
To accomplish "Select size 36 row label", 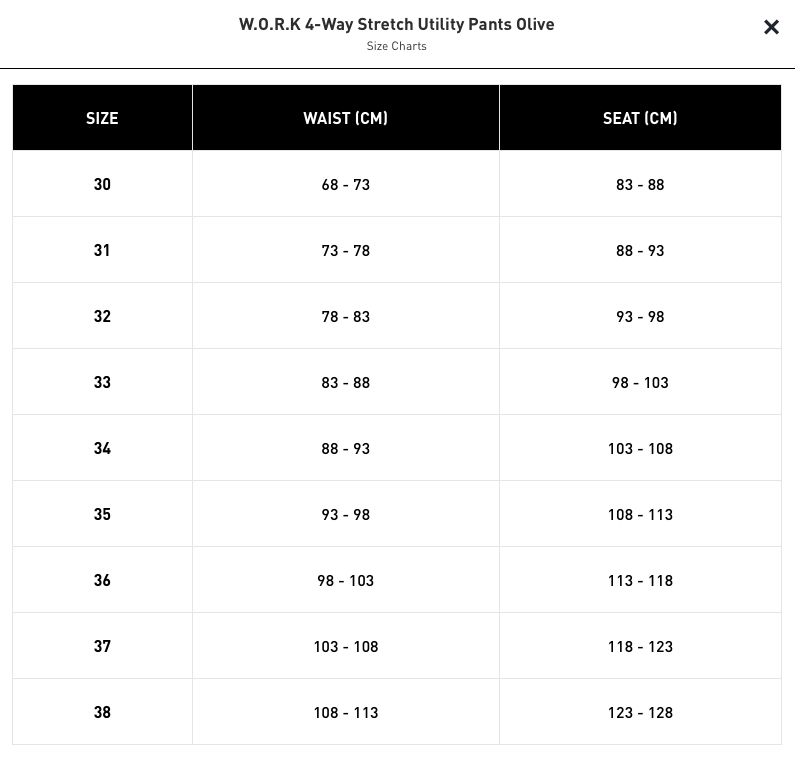I will [102, 580].
